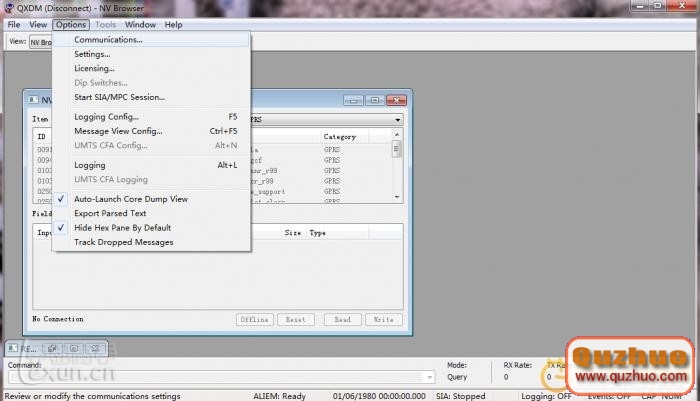The height and width of the screenshot is (401, 700).
Task: Open Communications... from Options menu
Action: pos(152,39)
